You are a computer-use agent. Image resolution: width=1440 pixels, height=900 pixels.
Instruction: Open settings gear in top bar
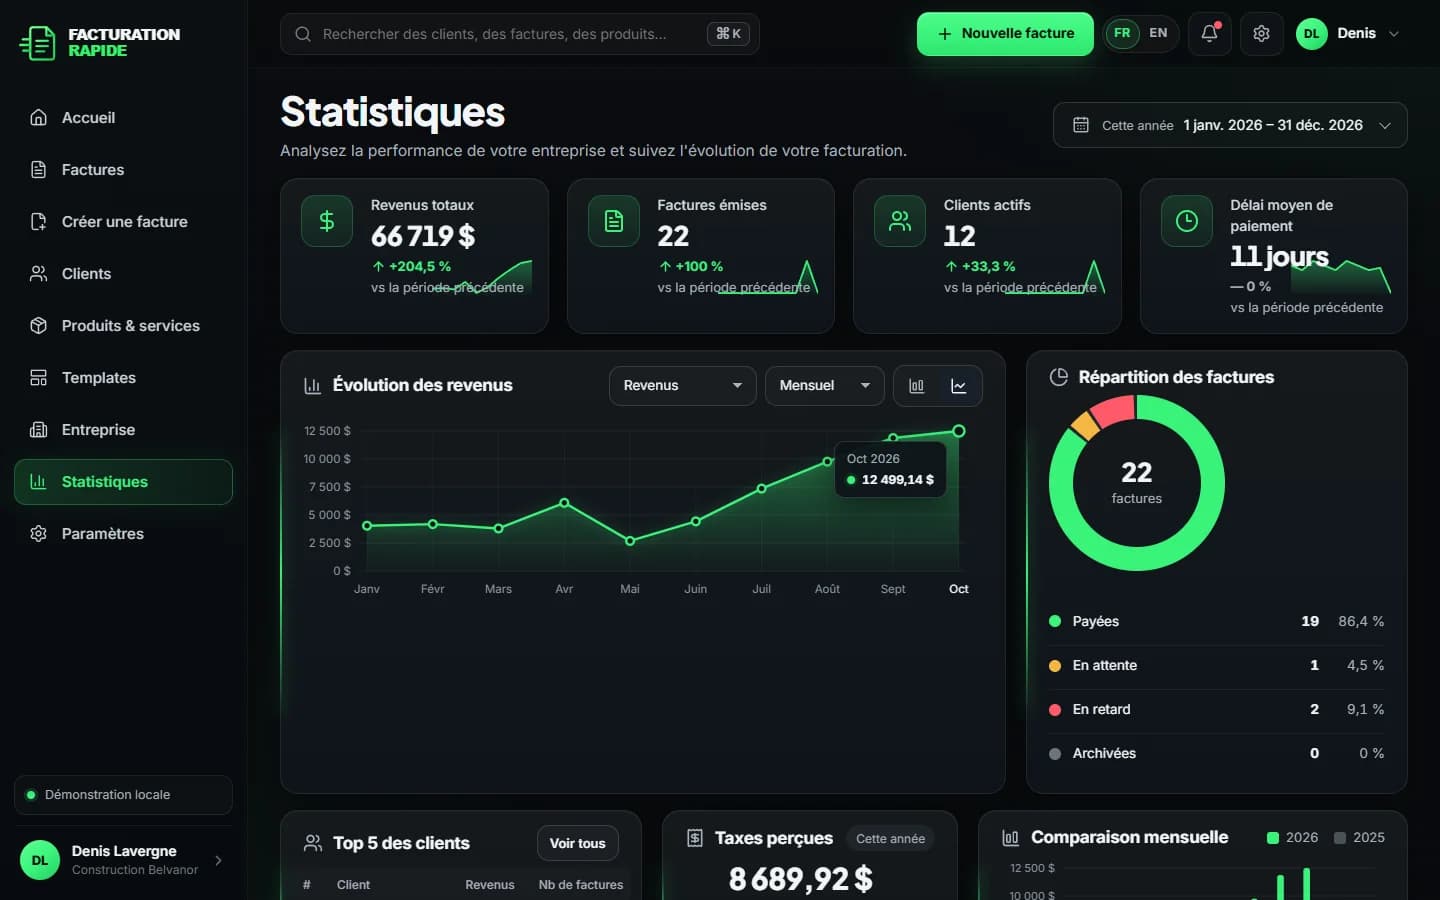pyautogui.click(x=1261, y=33)
